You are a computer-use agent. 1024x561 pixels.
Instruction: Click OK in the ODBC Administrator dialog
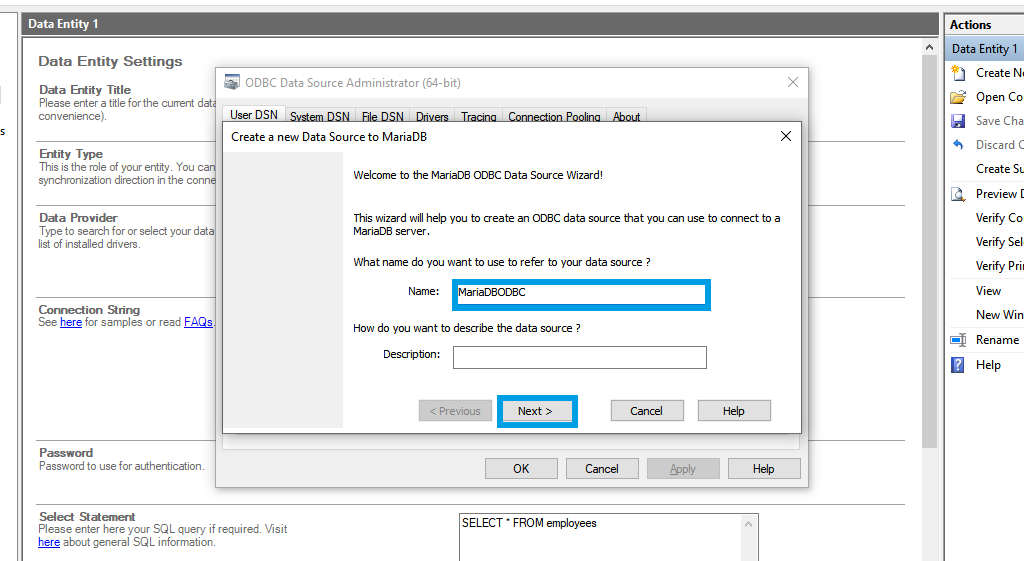coord(521,469)
